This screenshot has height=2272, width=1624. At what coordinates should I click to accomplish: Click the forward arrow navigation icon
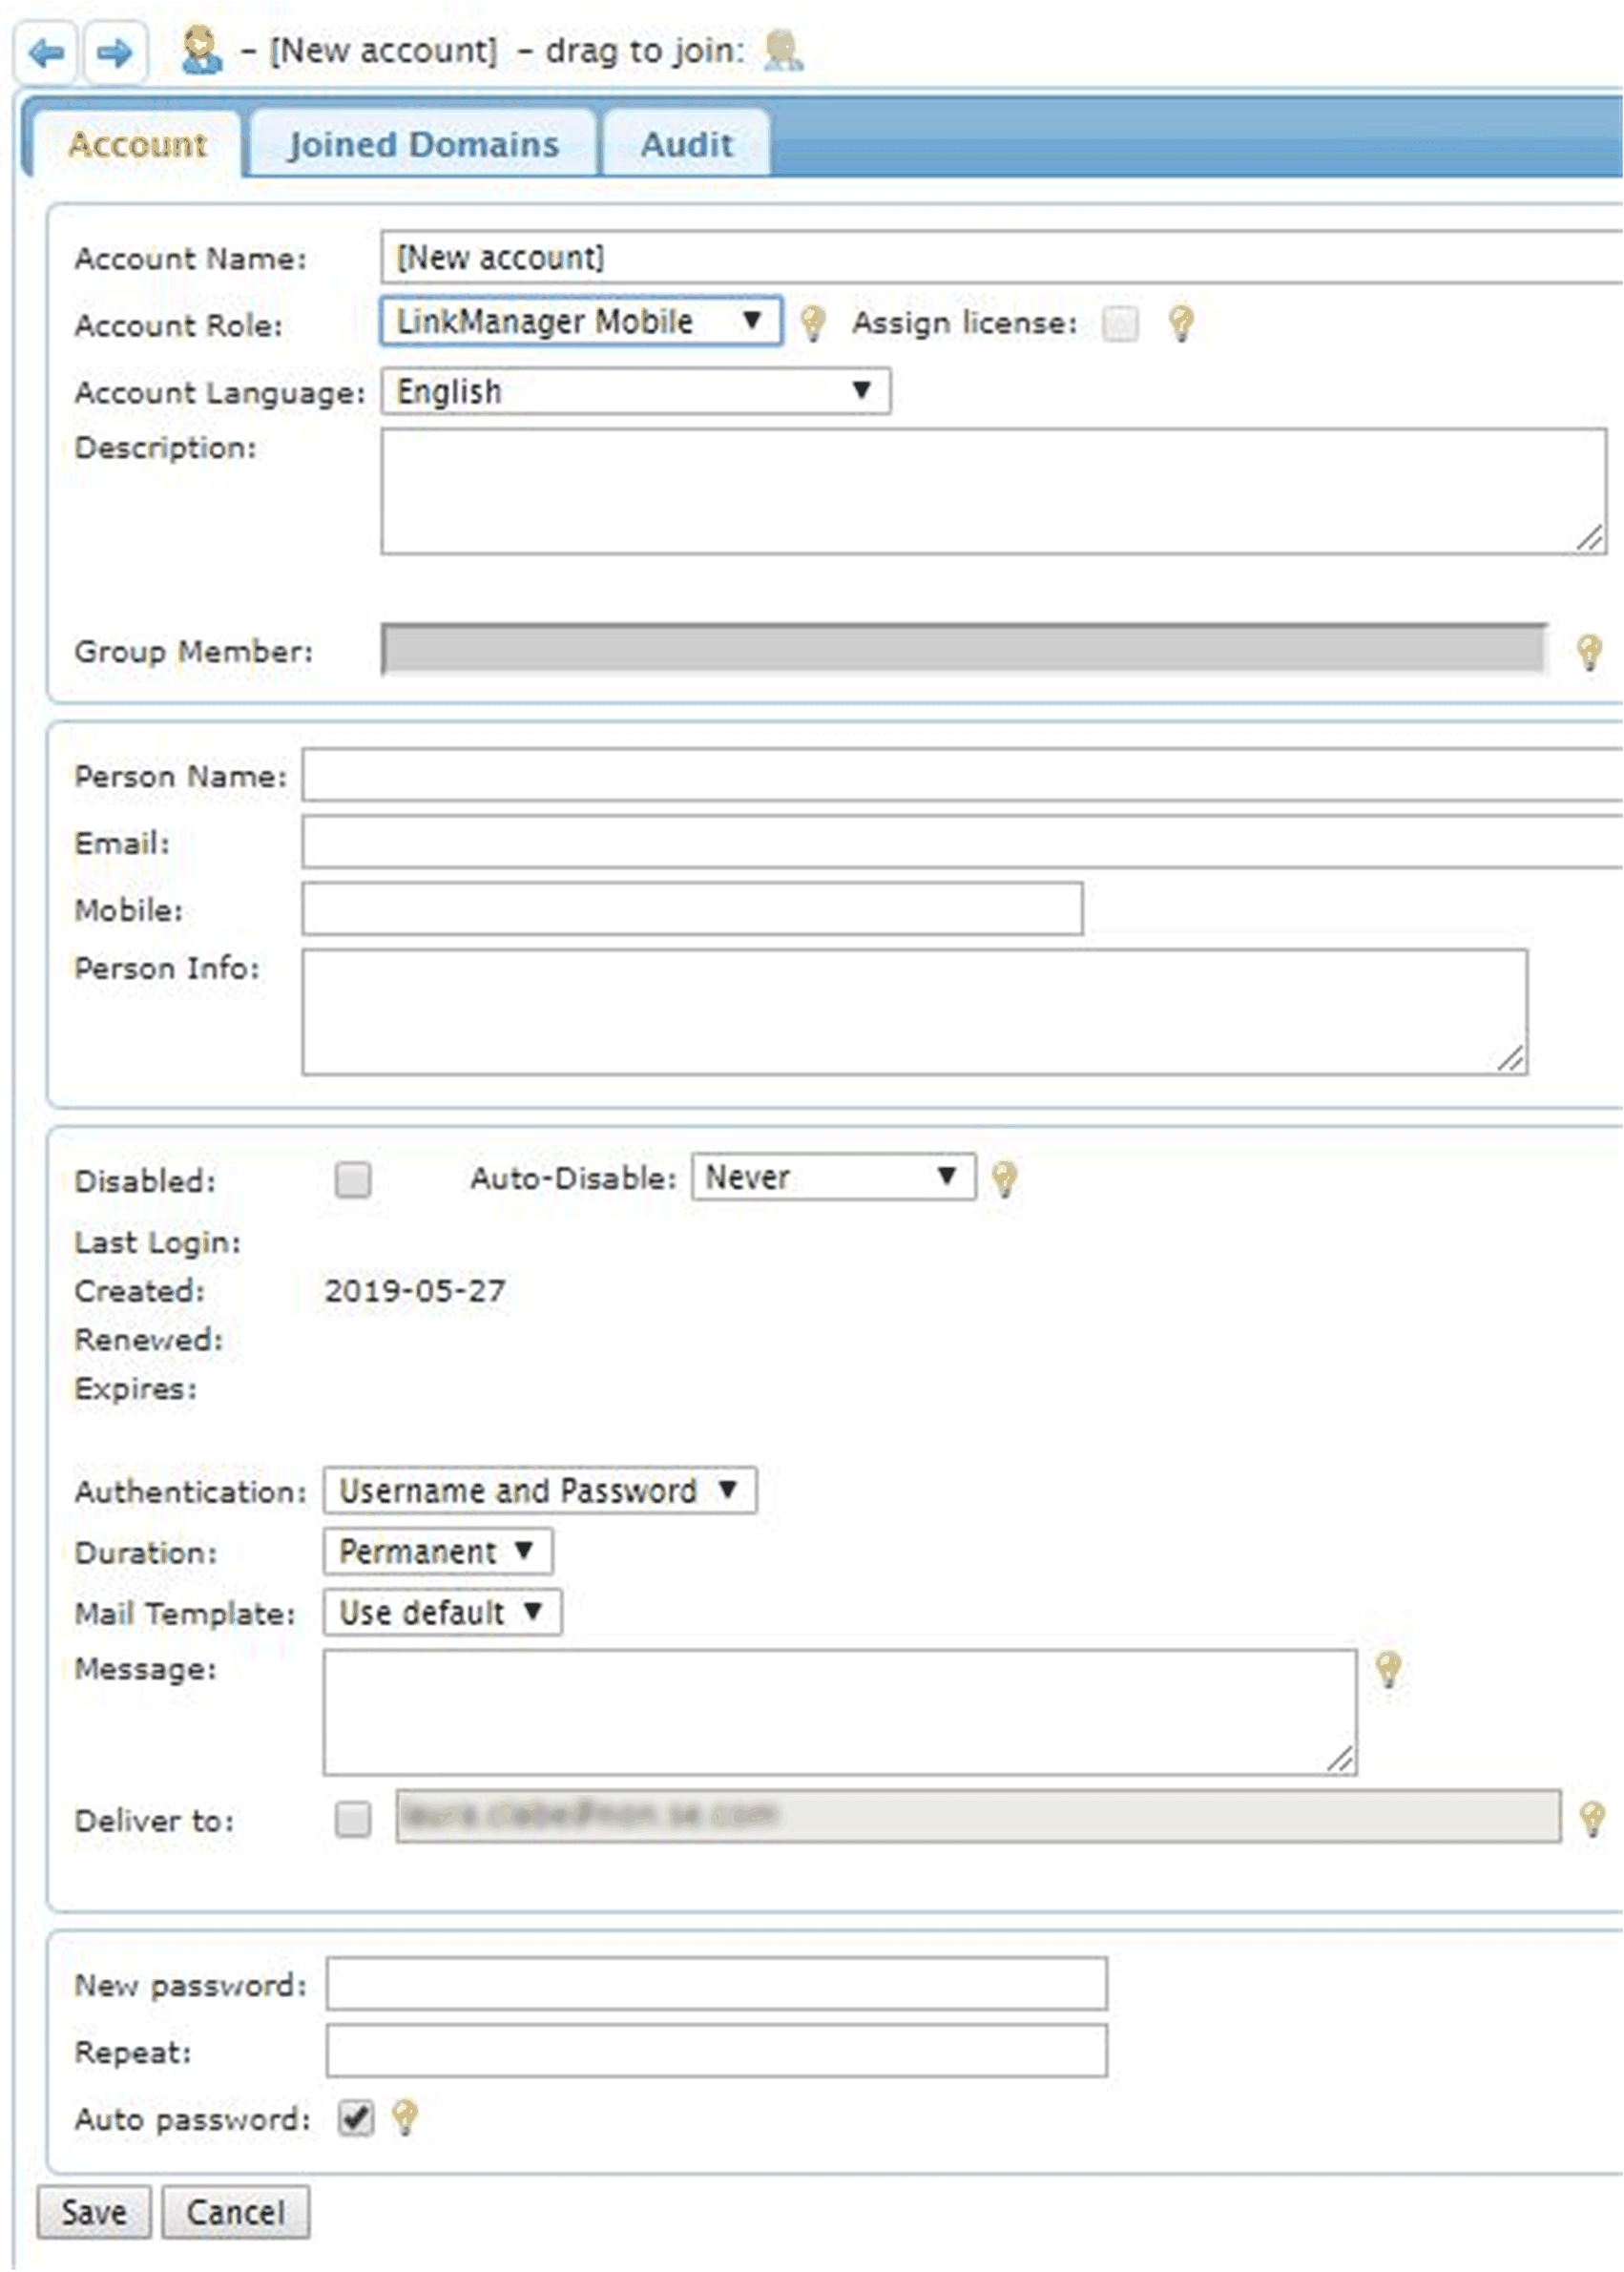tap(115, 52)
